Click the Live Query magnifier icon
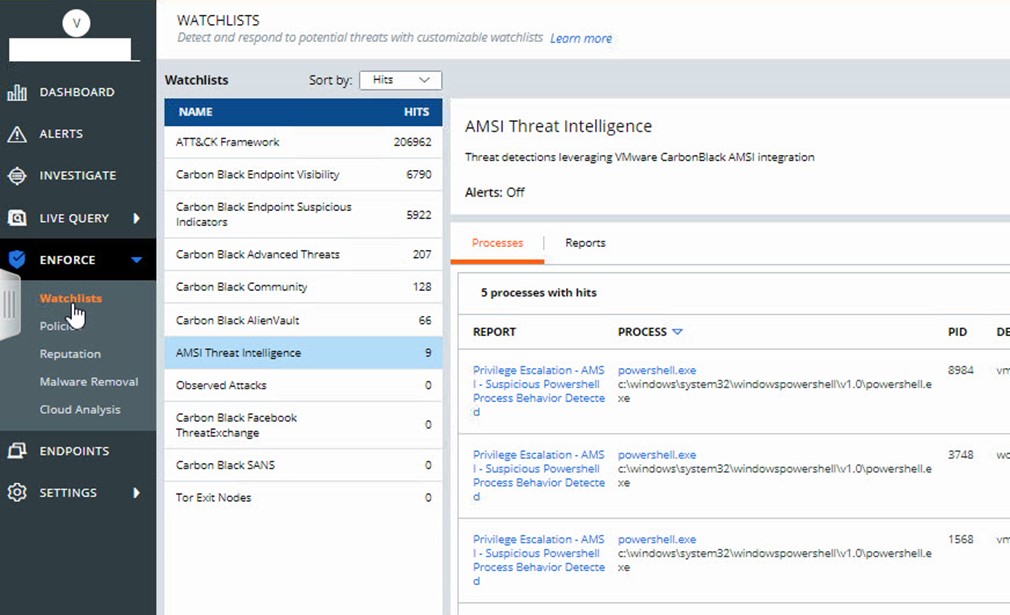This screenshot has height=615, width=1010. click(x=17, y=218)
